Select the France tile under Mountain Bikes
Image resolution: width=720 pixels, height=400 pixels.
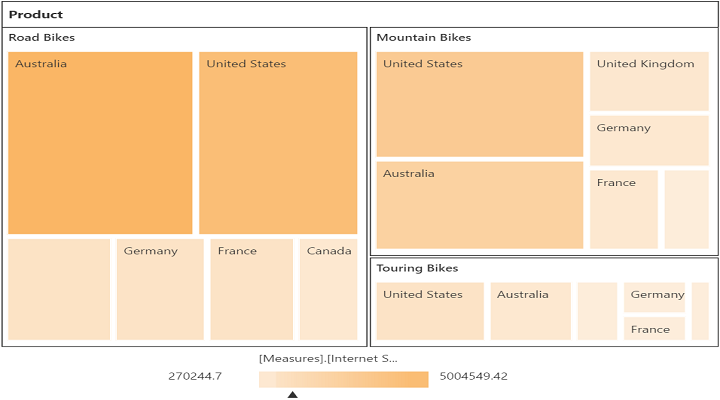tap(623, 209)
